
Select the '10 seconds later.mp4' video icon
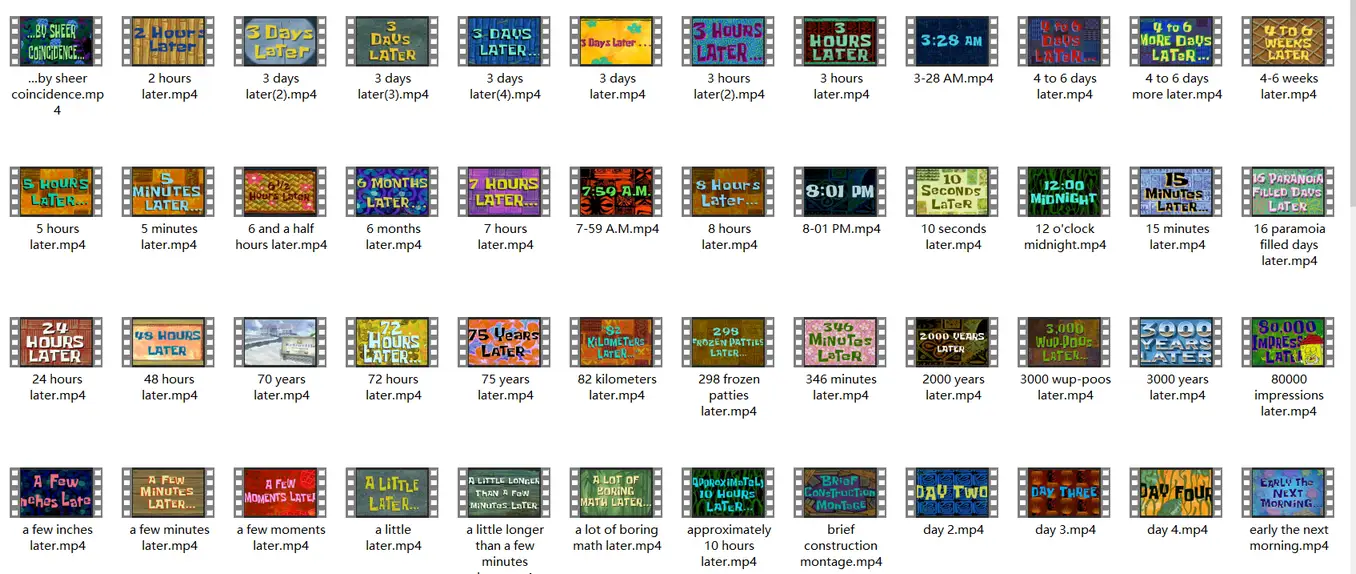[953, 192]
